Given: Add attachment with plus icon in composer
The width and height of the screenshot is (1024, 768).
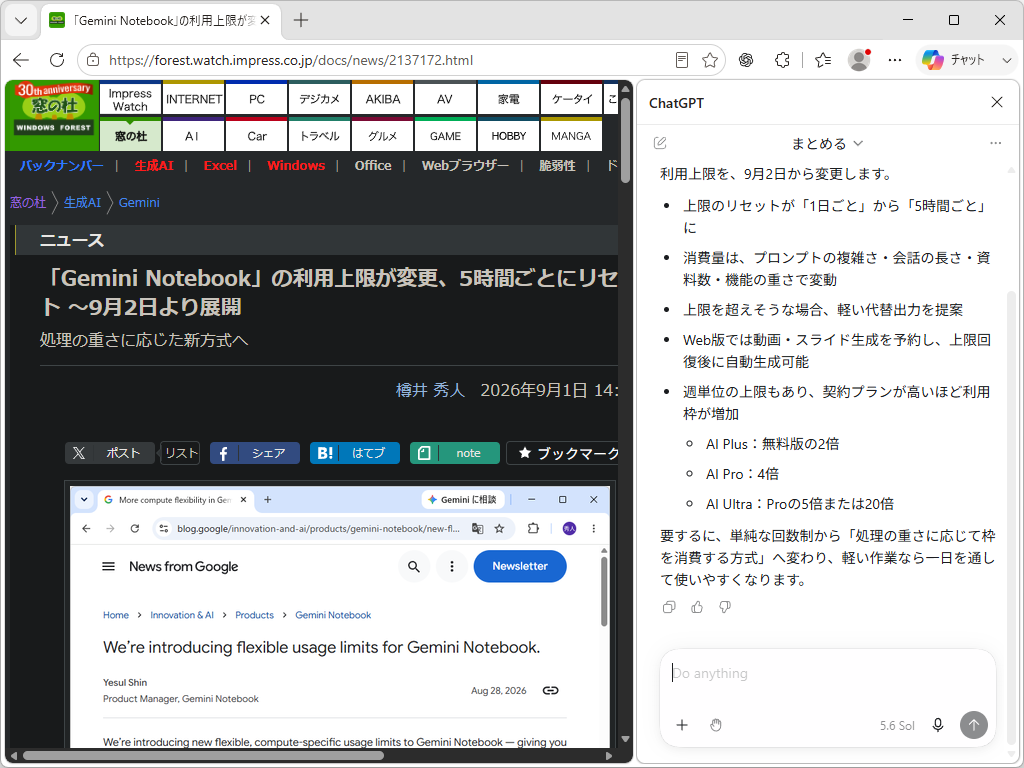Looking at the screenshot, I should tap(682, 725).
